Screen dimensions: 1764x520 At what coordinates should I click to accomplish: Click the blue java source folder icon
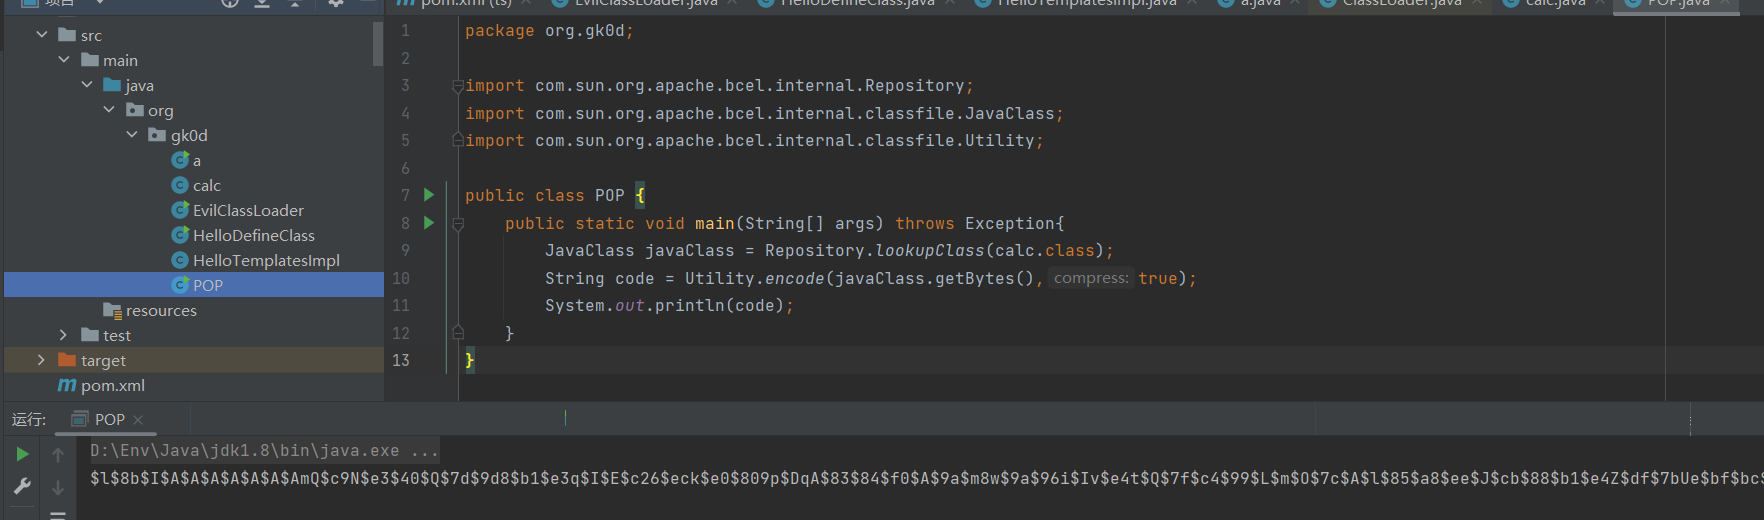112,85
